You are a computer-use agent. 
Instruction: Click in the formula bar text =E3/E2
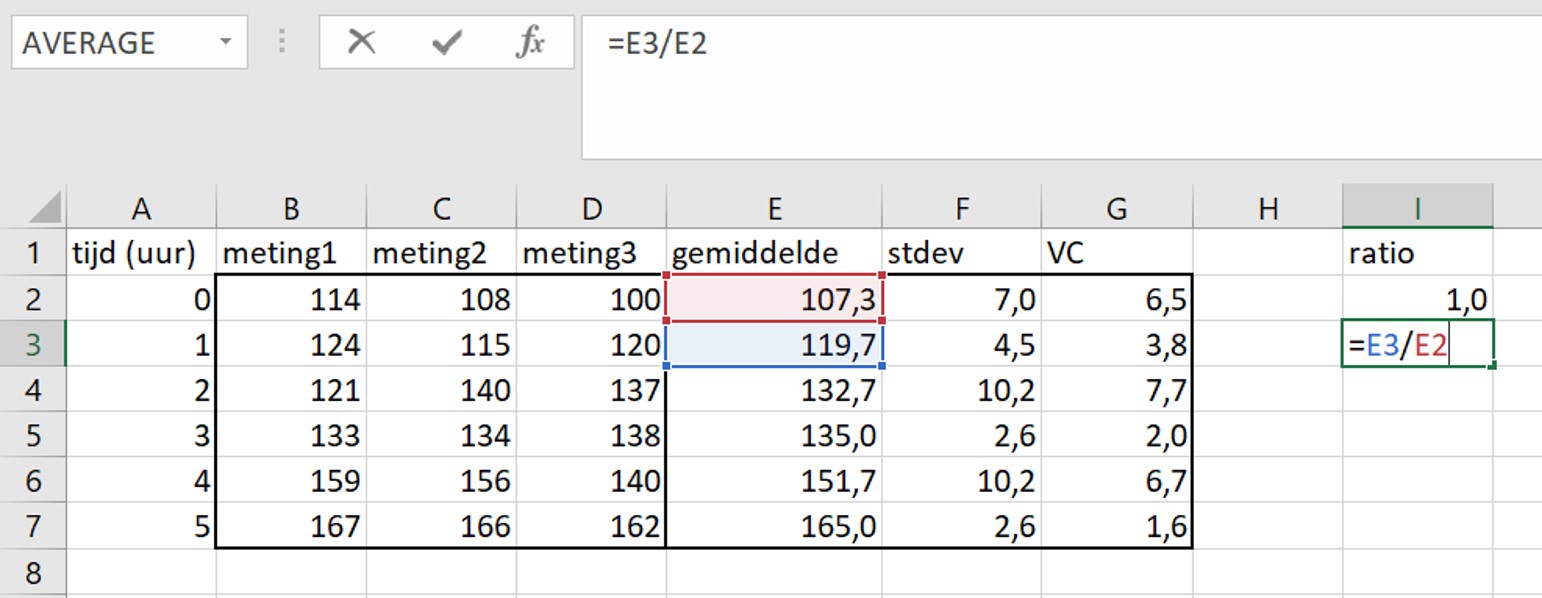tap(658, 44)
